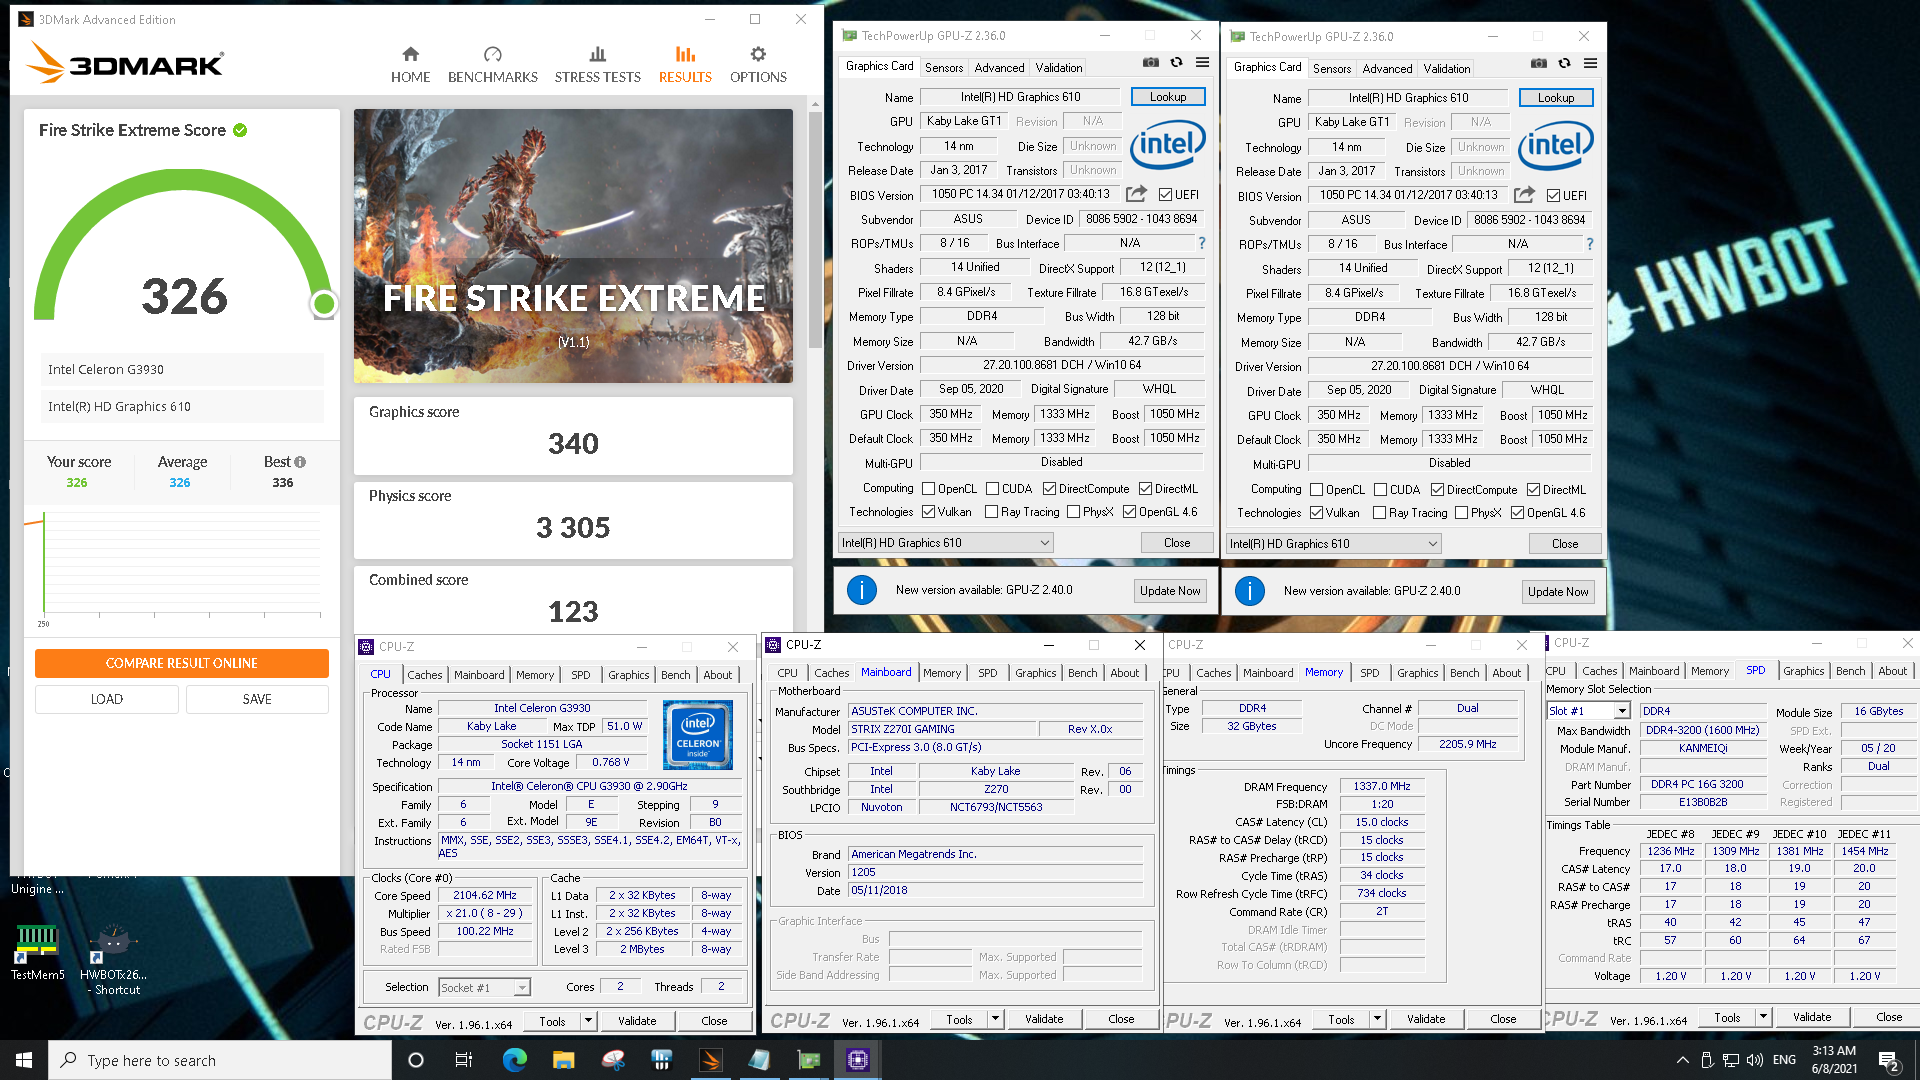Click the Type here to search box

point(220,1060)
